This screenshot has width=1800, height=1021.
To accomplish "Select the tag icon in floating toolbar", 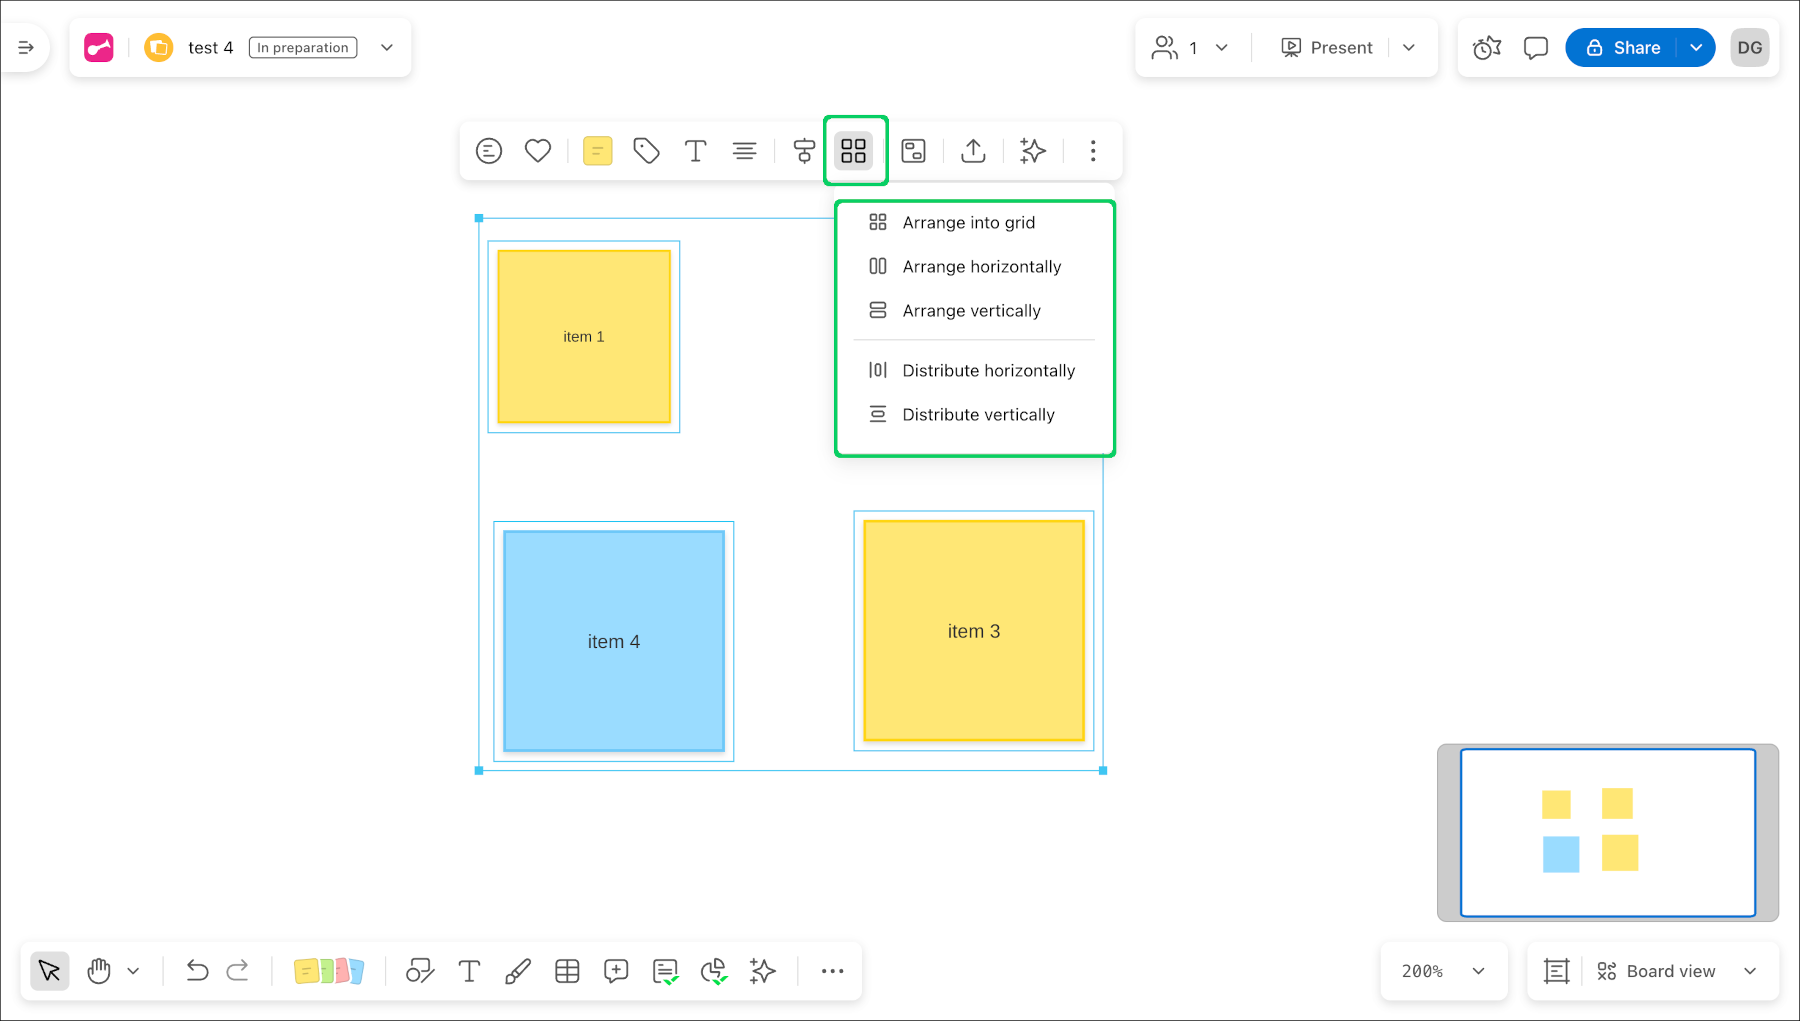I will 646,151.
